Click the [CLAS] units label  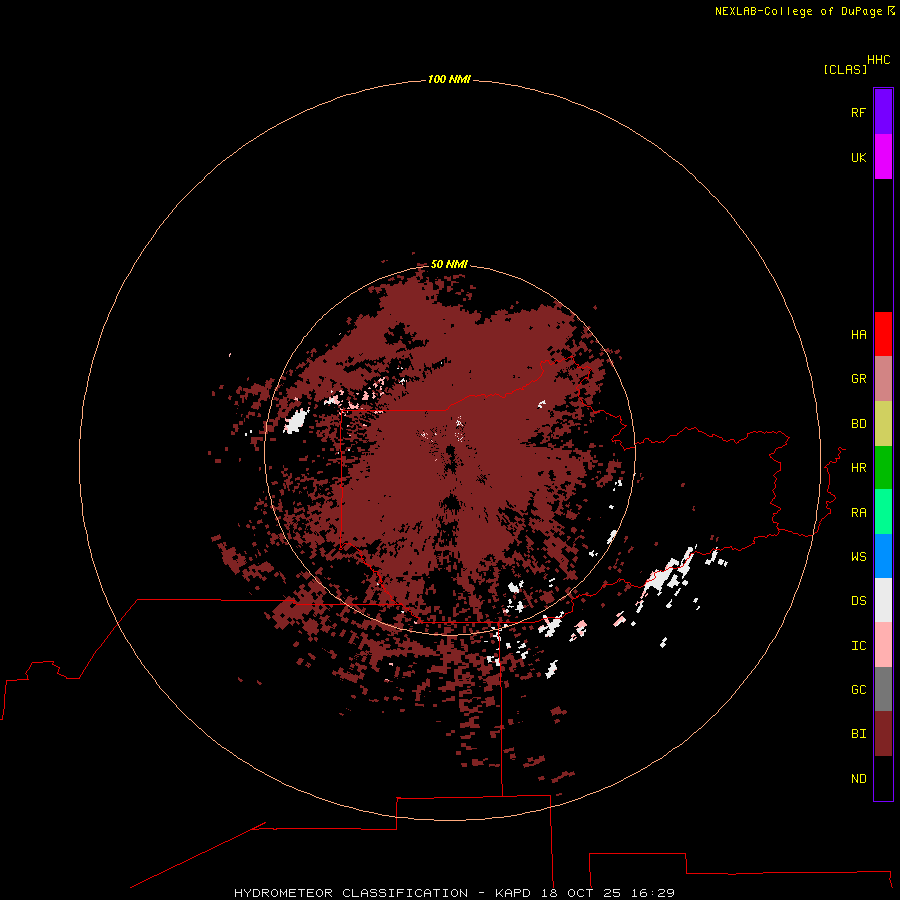click(x=845, y=69)
